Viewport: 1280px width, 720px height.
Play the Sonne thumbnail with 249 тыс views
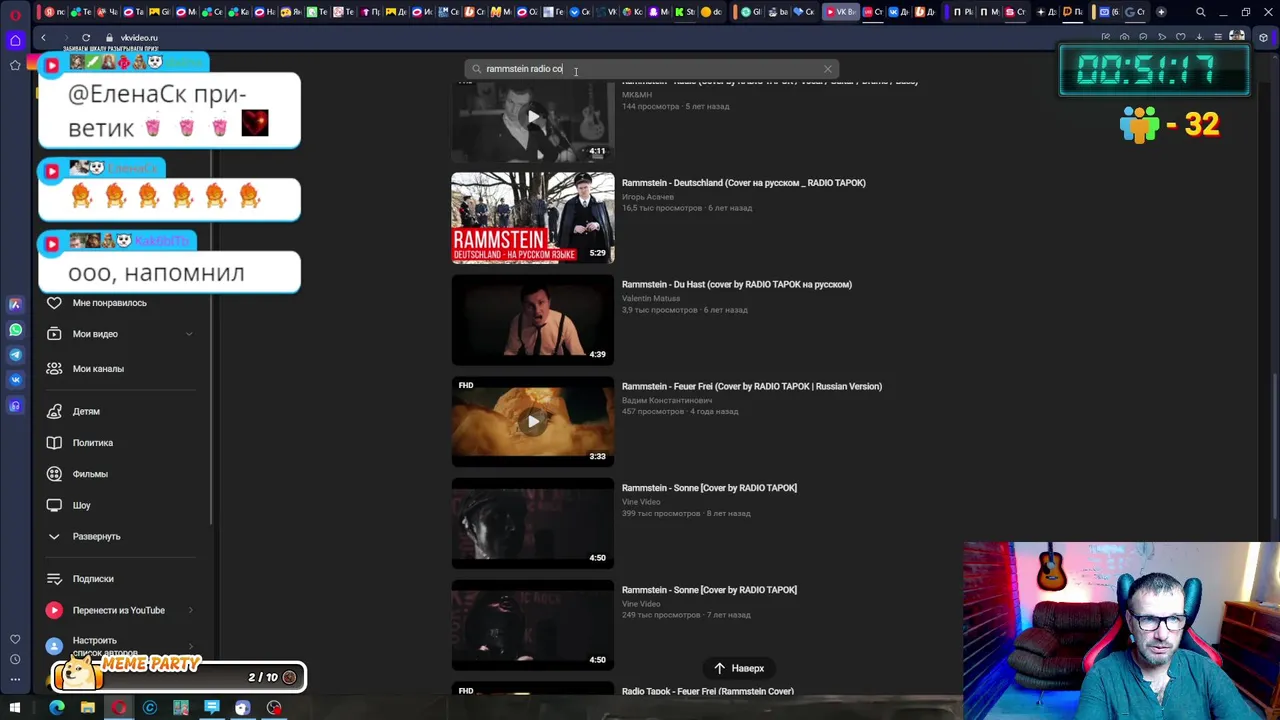coord(533,625)
